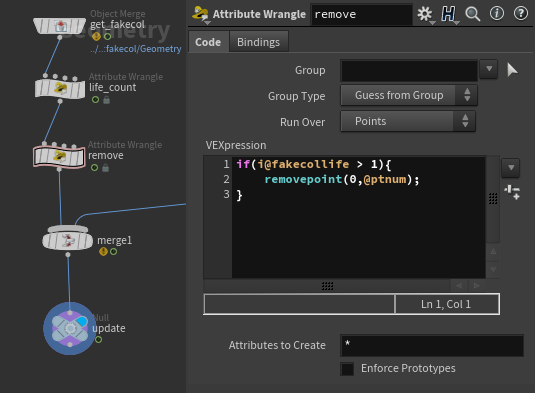Open the gear settings menu
The width and height of the screenshot is (535, 393).
tap(425, 14)
